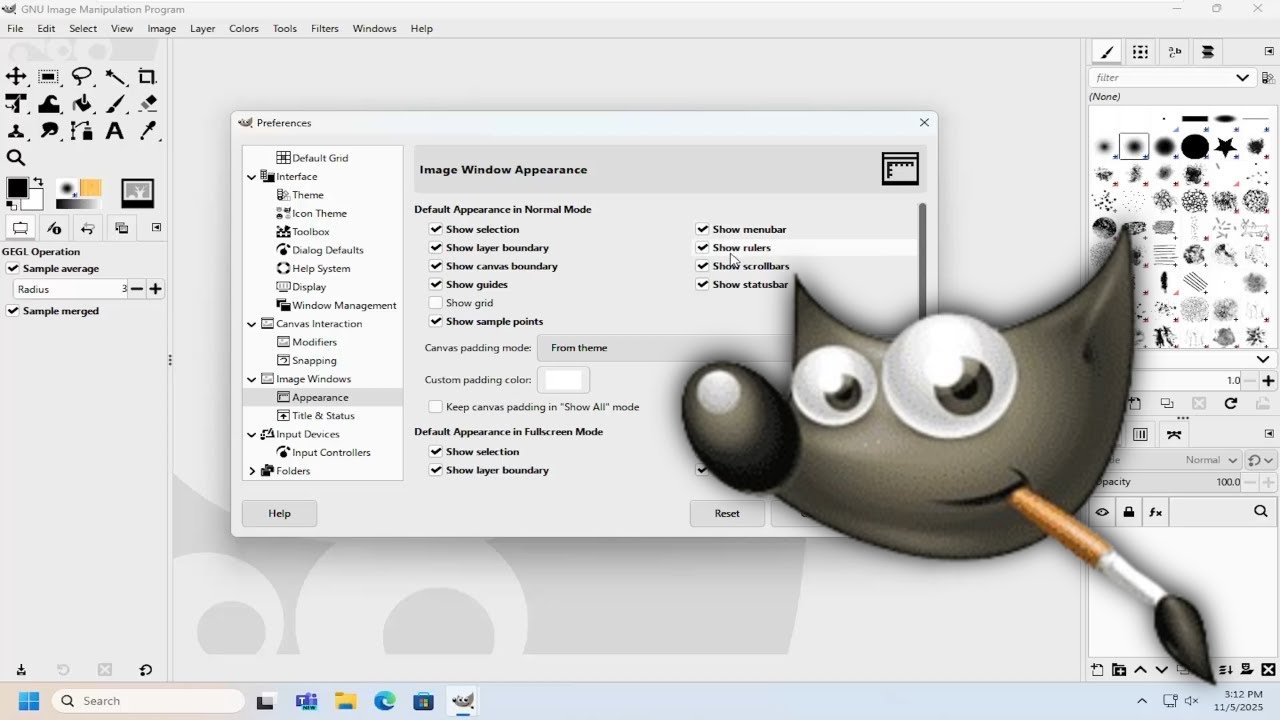
Task: Raise the layer with up arrow
Action: (x=1140, y=670)
